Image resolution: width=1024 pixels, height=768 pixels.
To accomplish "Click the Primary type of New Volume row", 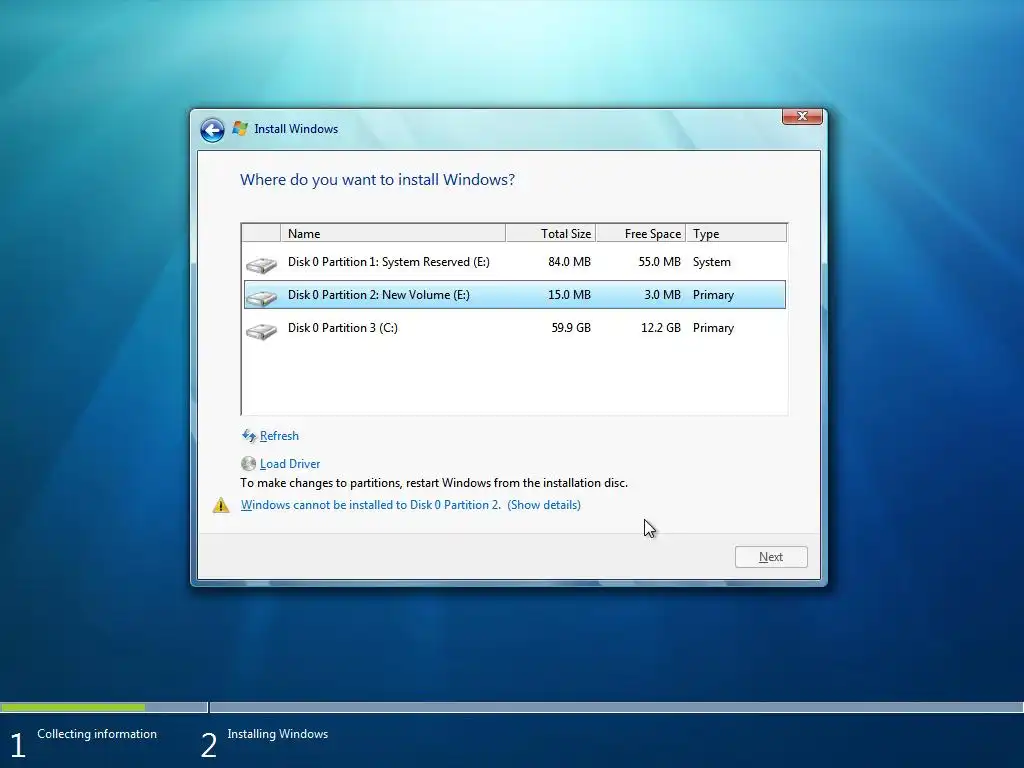I will [x=713, y=295].
